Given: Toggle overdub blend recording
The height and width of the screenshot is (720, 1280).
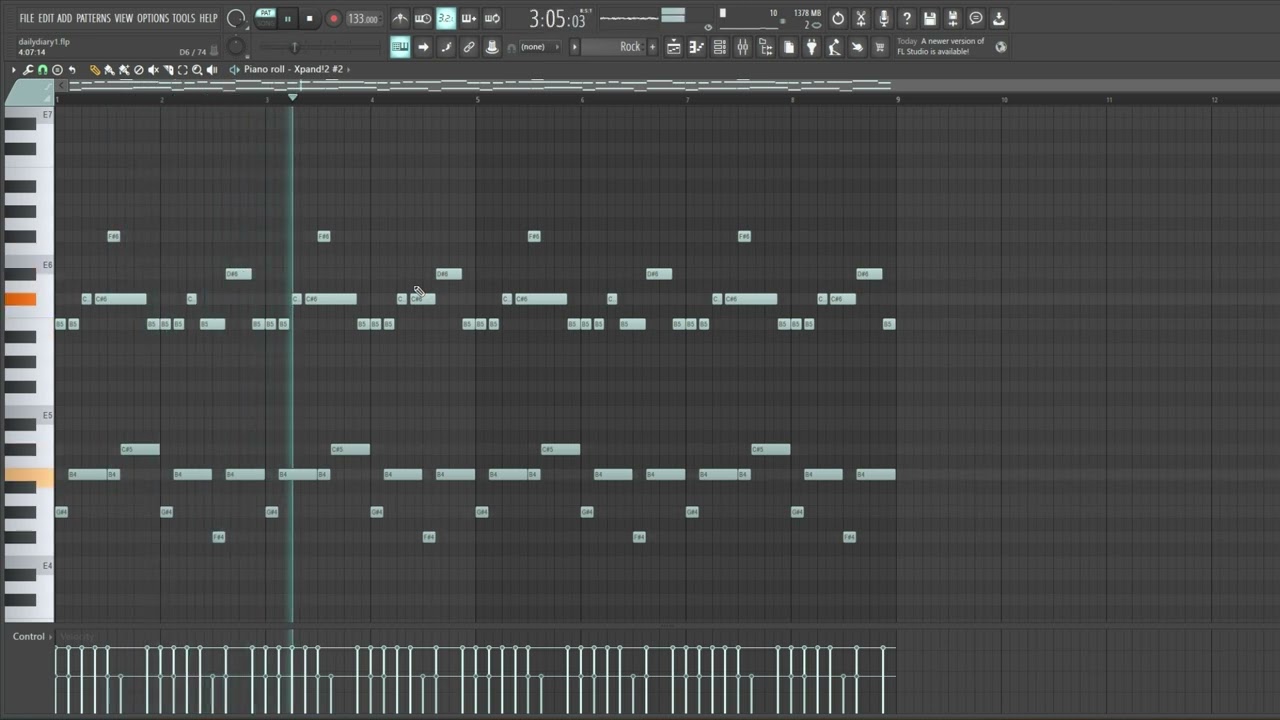Looking at the screenshot, I should [x=469, y=18].
